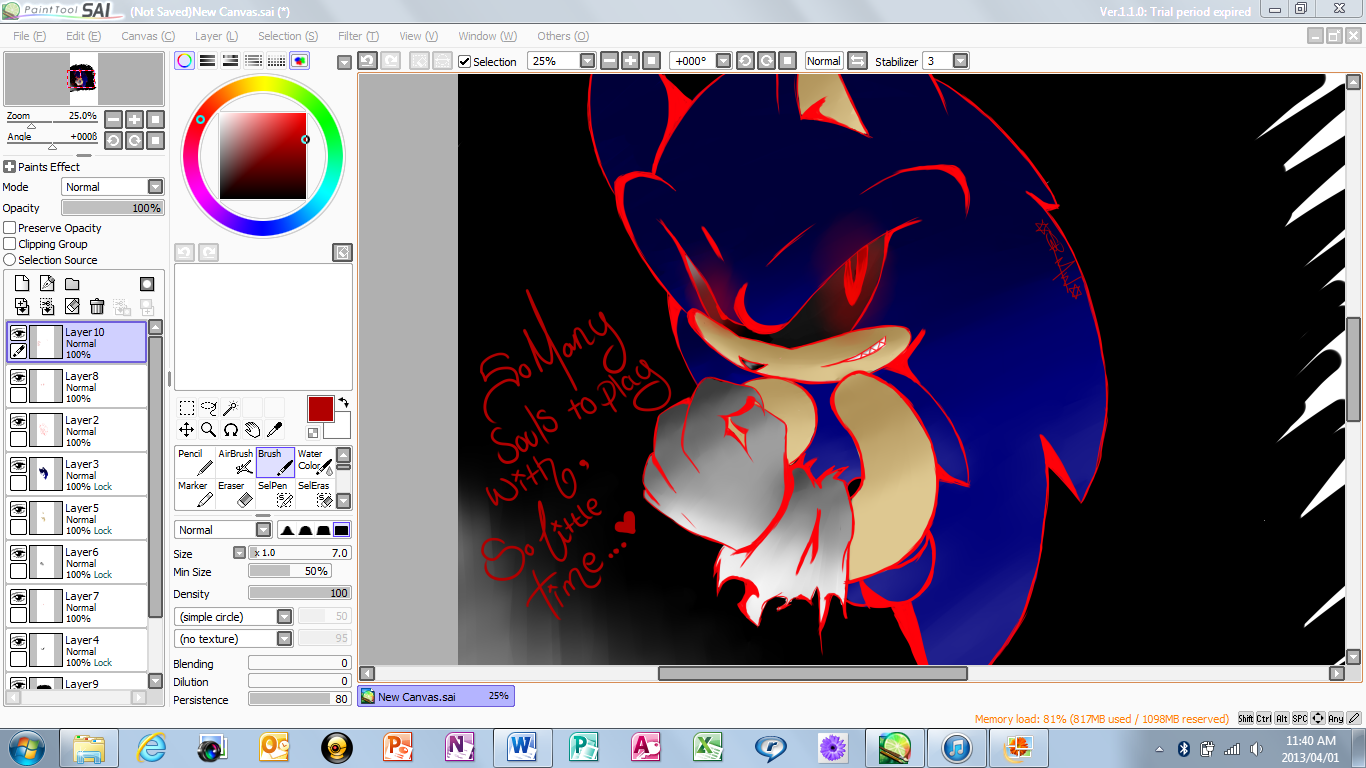The image size is (1366, 768).
Task: Open the brush Size multiplier dropdown
Action: click(239, 553)
